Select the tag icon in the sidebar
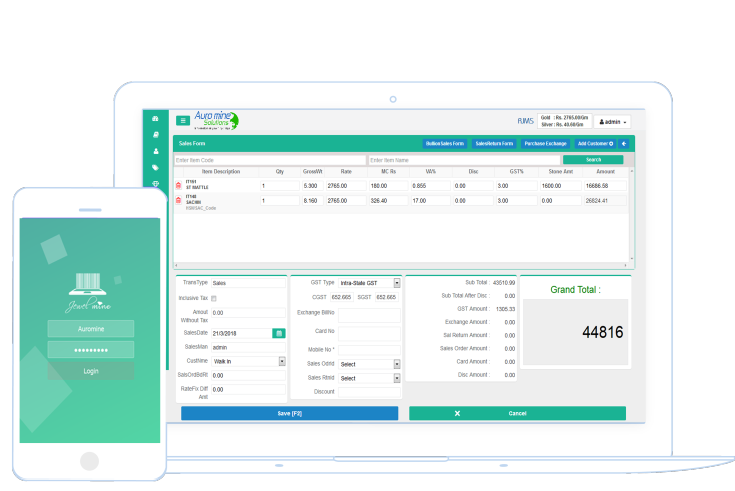The image size is (735, 491). point(155,167)
